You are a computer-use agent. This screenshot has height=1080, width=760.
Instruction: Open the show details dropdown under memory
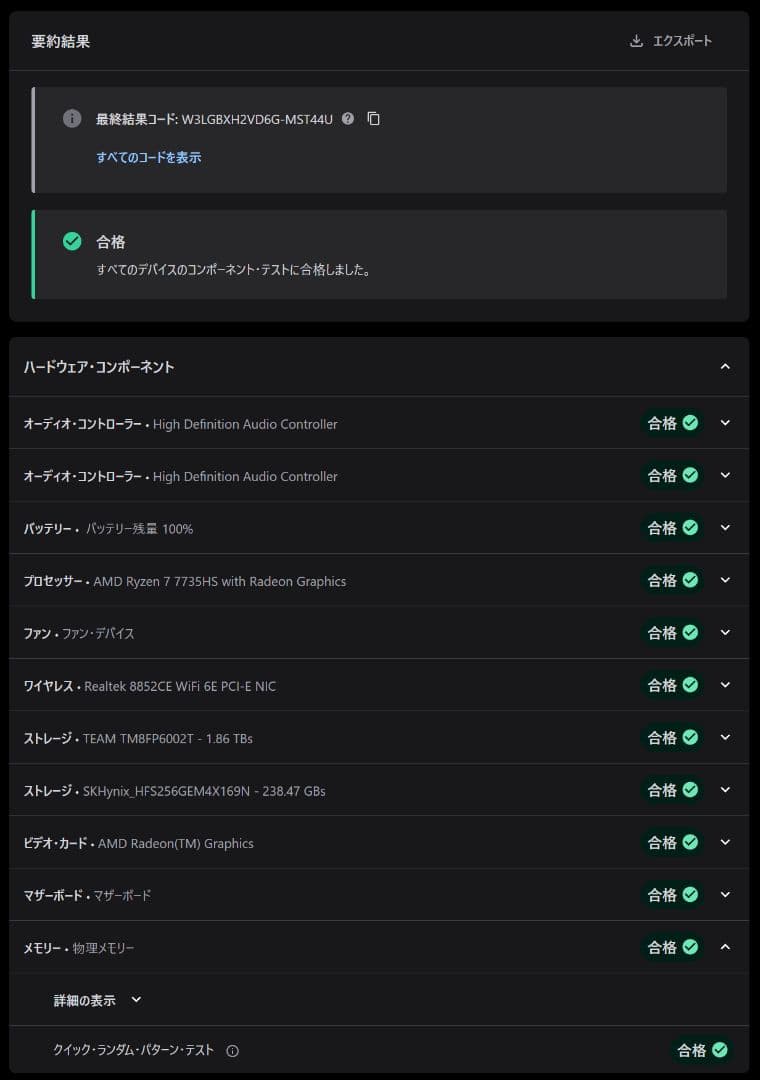click(x=98, y=1000)
